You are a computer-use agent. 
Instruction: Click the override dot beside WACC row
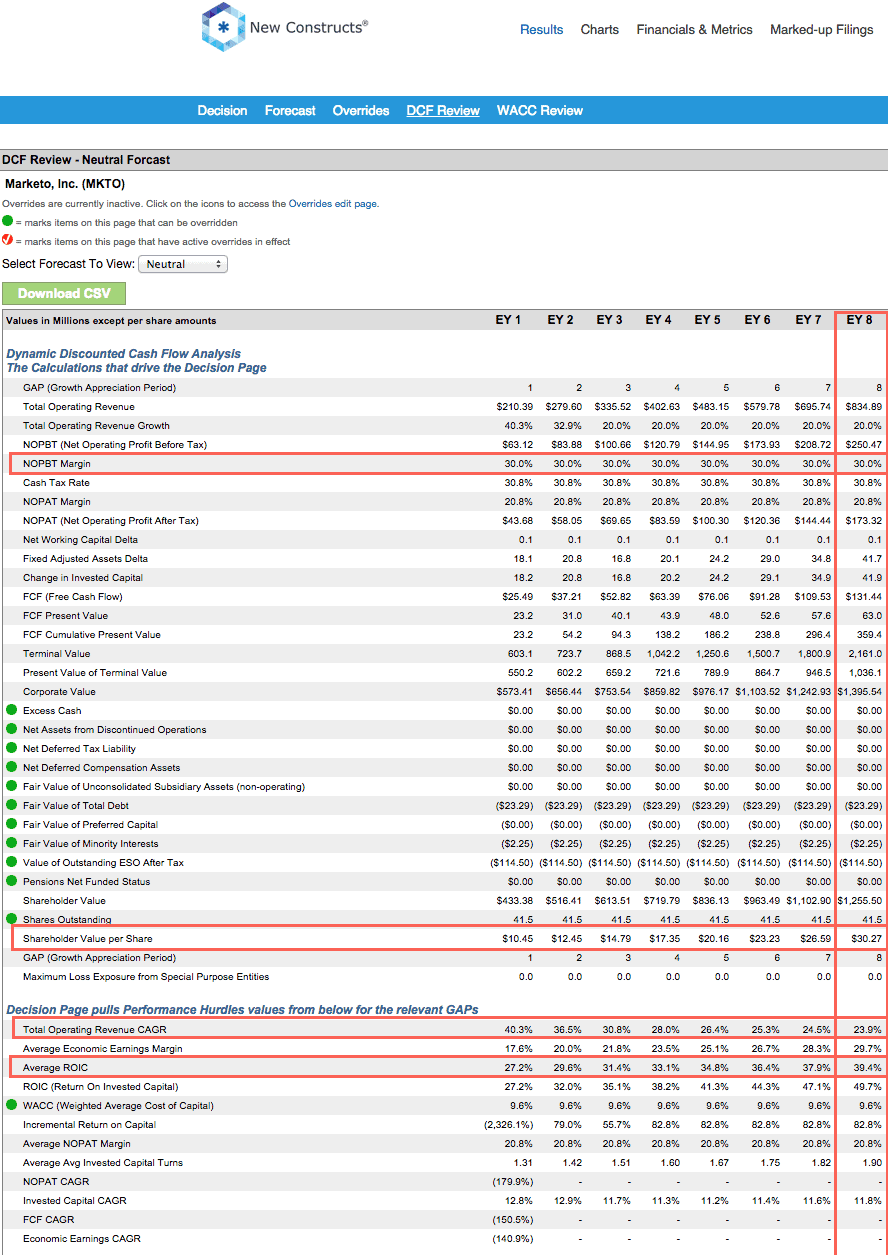pyautogui.click(x=11, y=1106)
